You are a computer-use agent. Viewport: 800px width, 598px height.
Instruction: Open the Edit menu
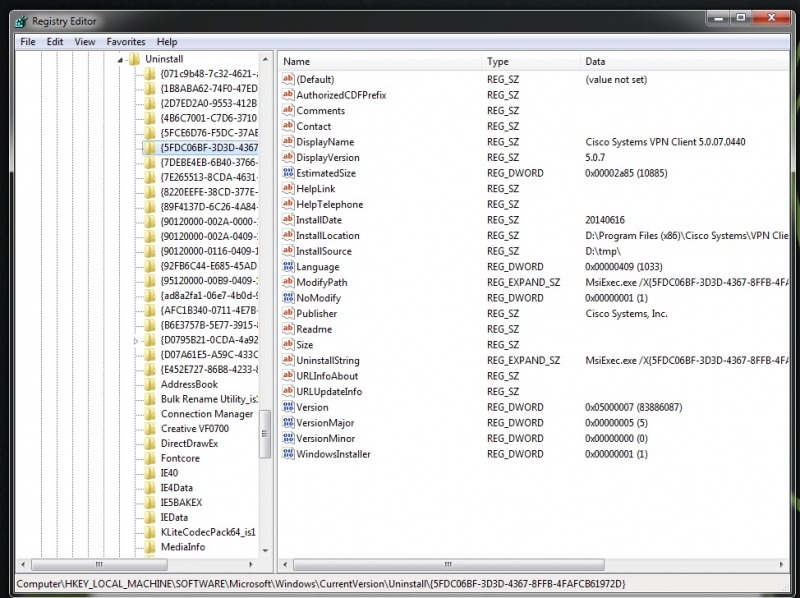(55, 42)
